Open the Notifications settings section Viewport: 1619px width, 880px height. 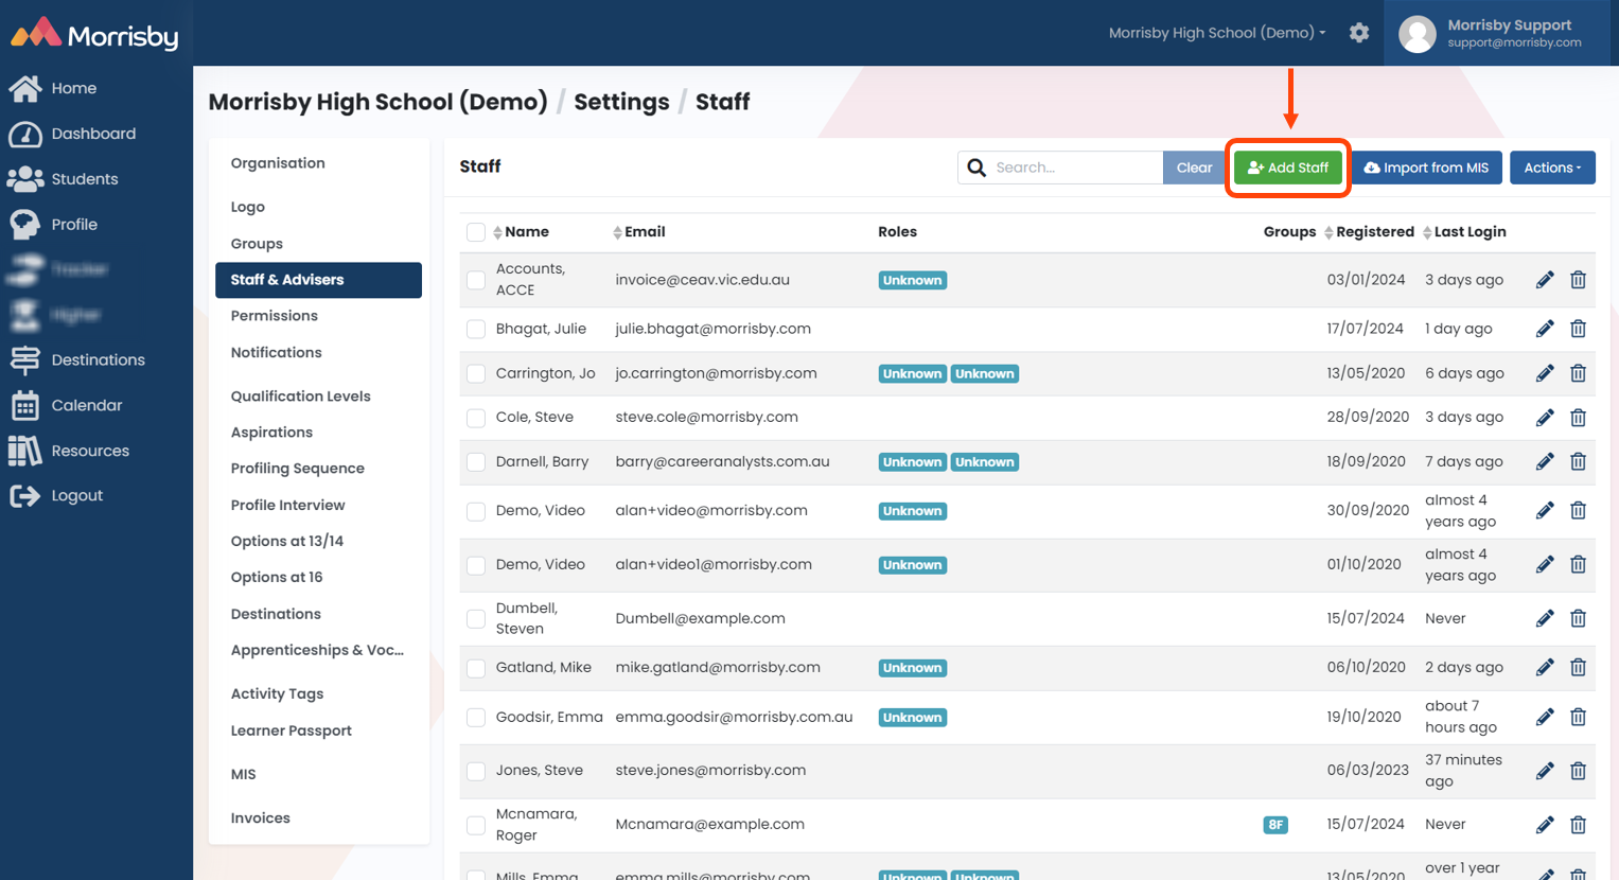coord(276,353)
